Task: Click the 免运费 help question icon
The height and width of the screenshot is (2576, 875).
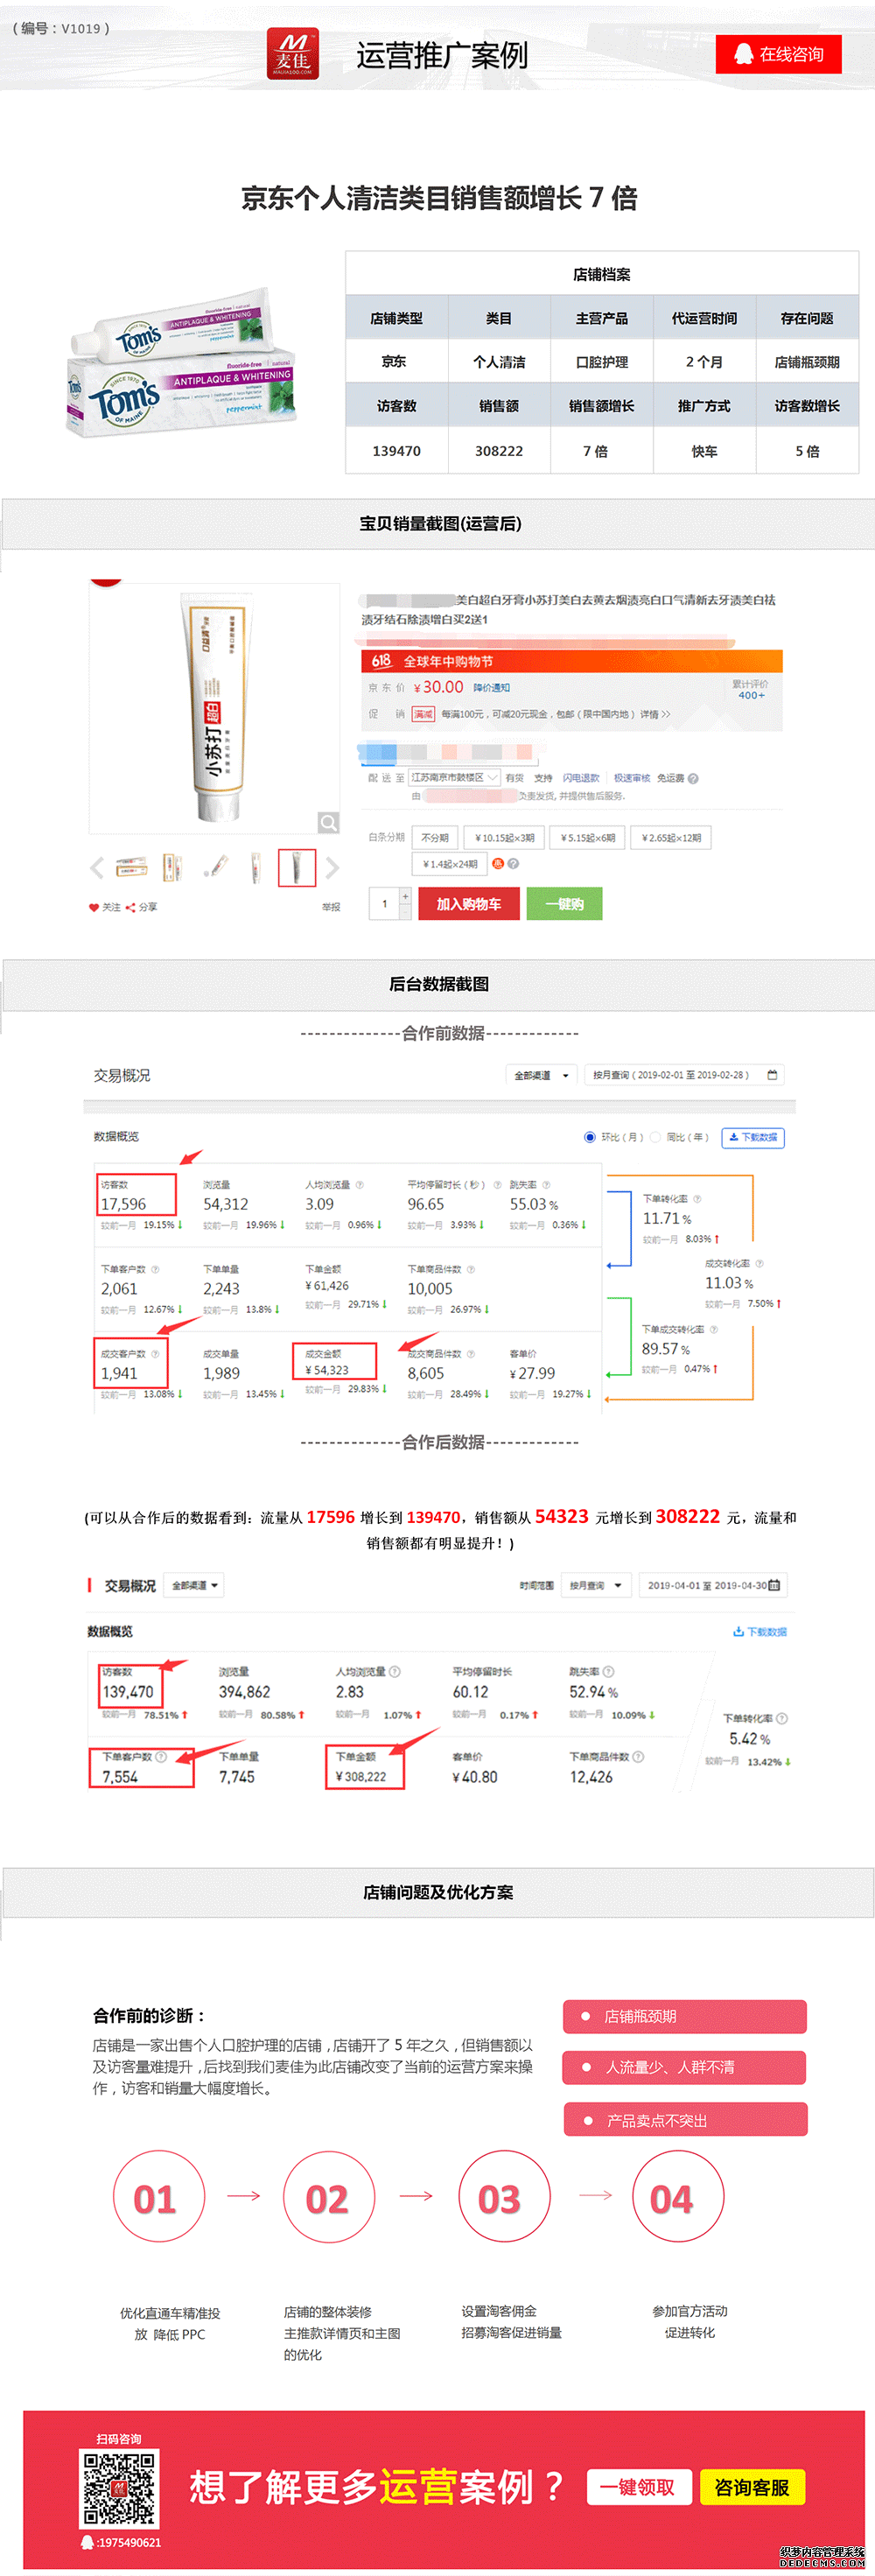Action: [693, 778]
